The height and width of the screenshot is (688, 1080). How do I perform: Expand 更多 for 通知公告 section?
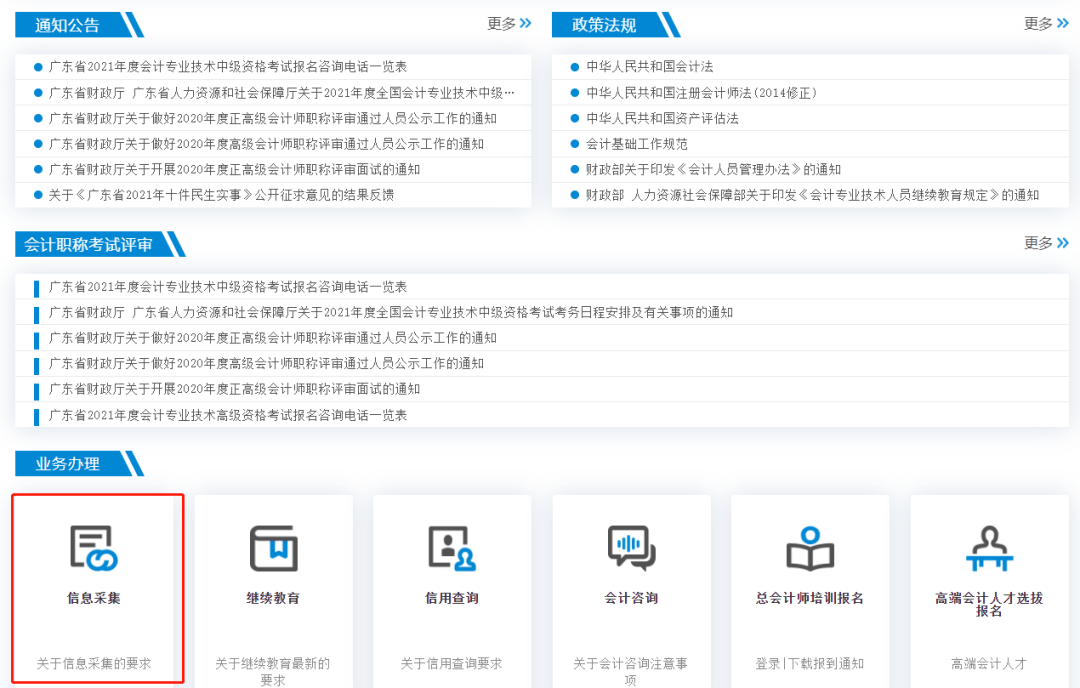509,23
